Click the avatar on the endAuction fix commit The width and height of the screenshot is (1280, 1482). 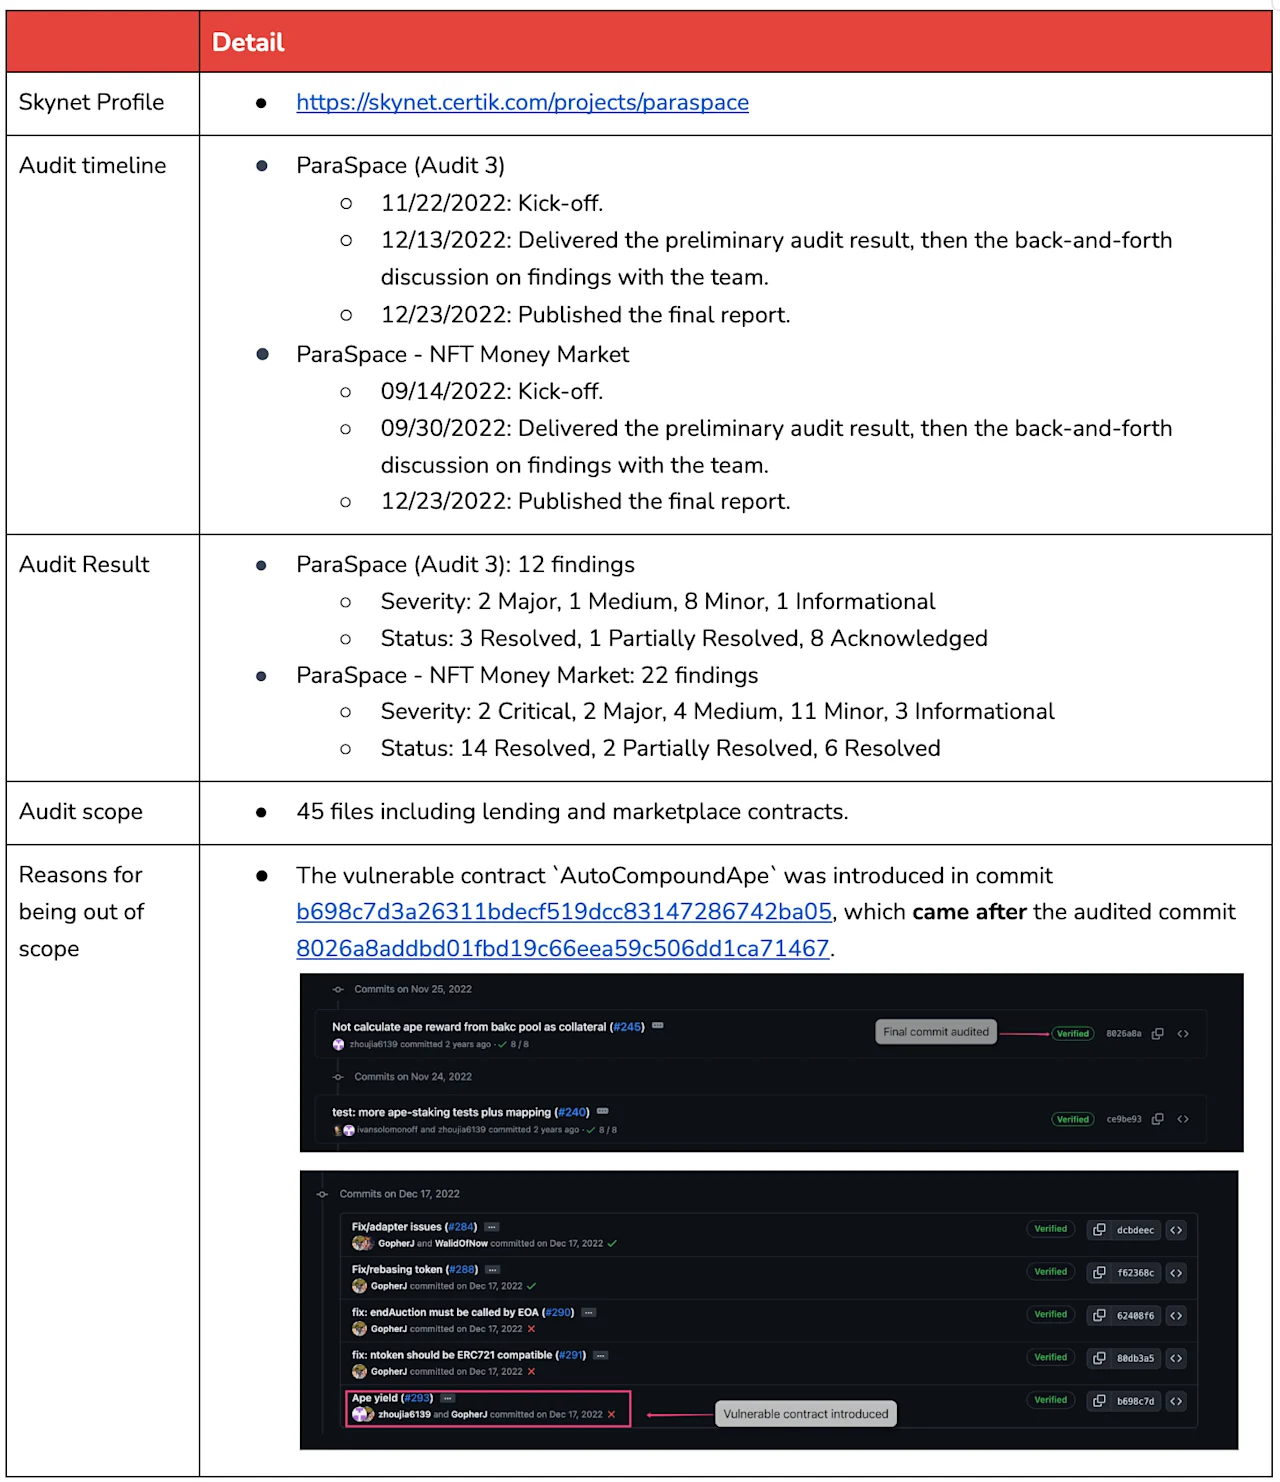pos(359,1329)
